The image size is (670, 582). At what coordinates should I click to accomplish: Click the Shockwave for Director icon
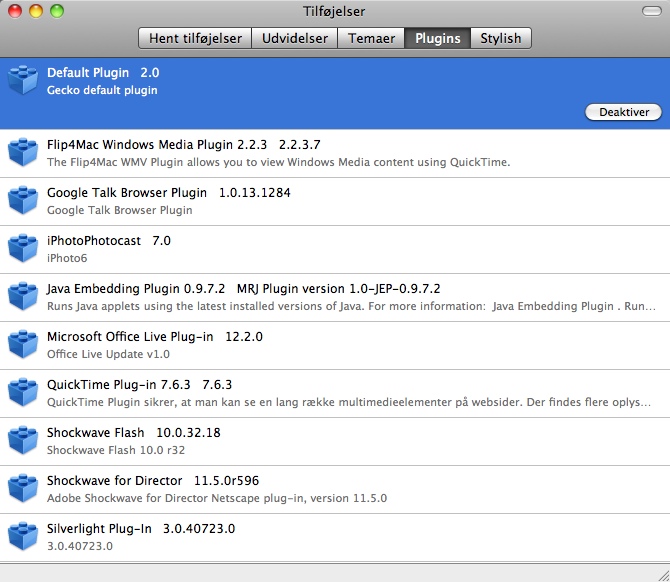point(23,488)
